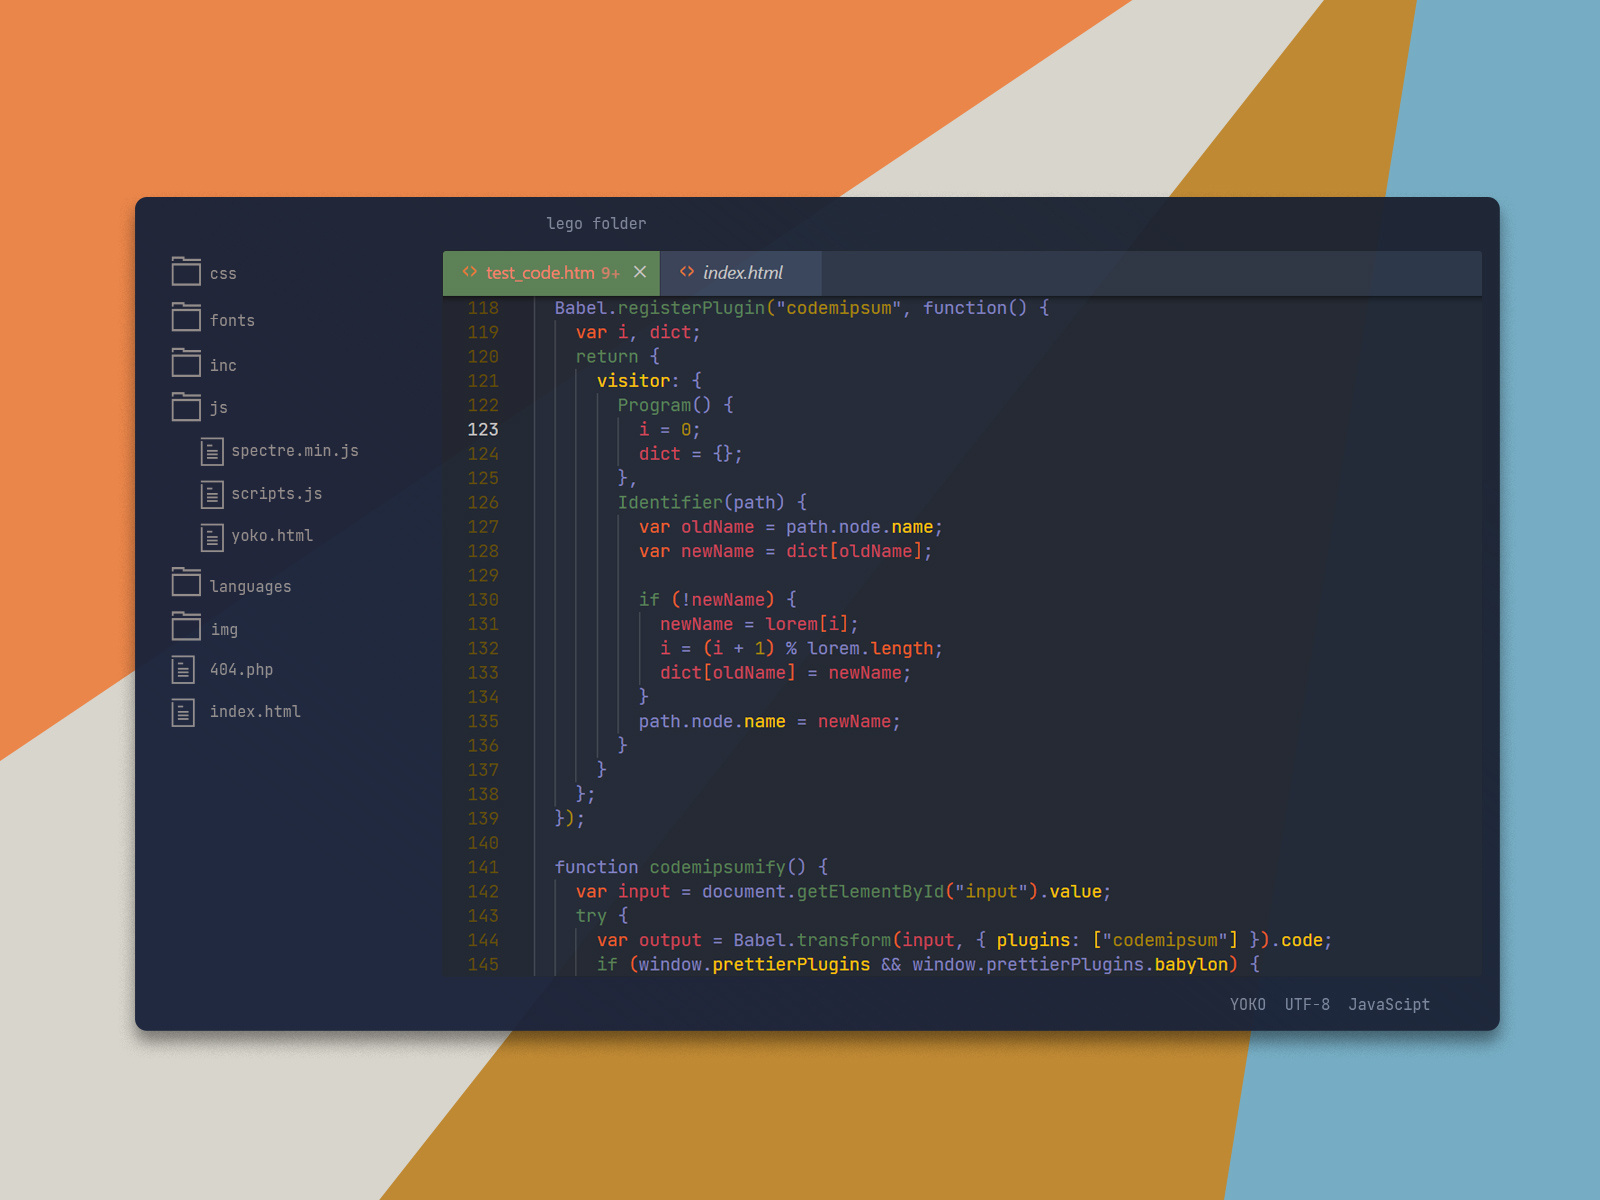The image size is (1600, 1200).
Task: Switch to the index.html tab
Action: pyautogui.click(x=742, y=272)
